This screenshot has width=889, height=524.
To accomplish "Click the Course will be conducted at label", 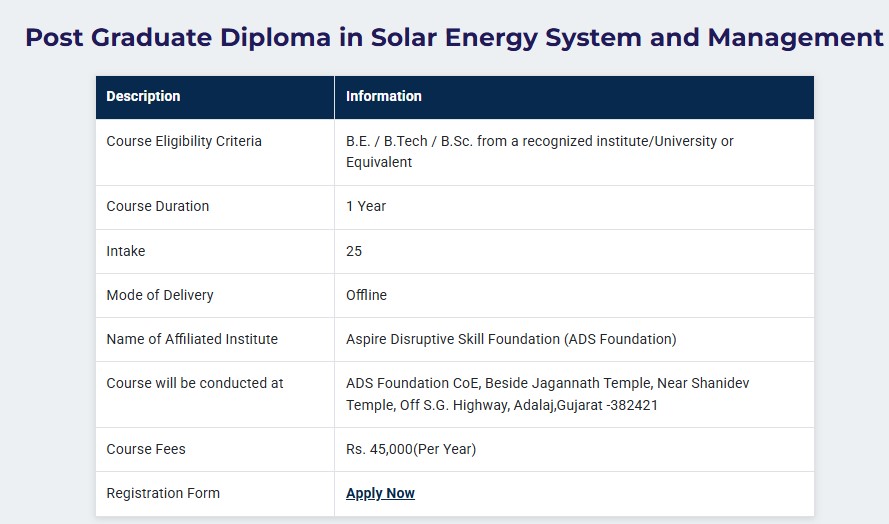I will click(194, 383).
